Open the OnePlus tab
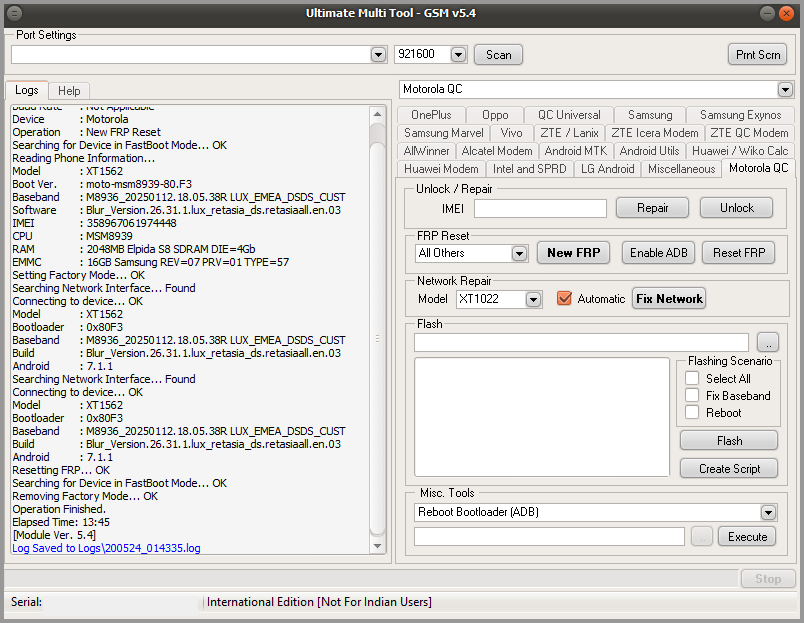804x623 pixels. click(431, 115)
